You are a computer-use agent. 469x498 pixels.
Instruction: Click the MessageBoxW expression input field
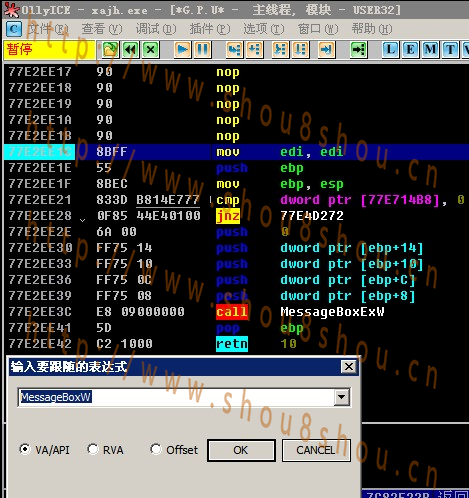point(176,397)
